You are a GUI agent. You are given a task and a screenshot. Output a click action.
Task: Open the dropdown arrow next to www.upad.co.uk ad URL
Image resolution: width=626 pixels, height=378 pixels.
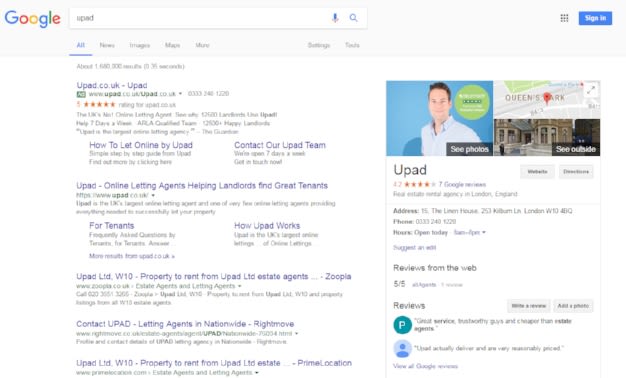tap(180, 94)
